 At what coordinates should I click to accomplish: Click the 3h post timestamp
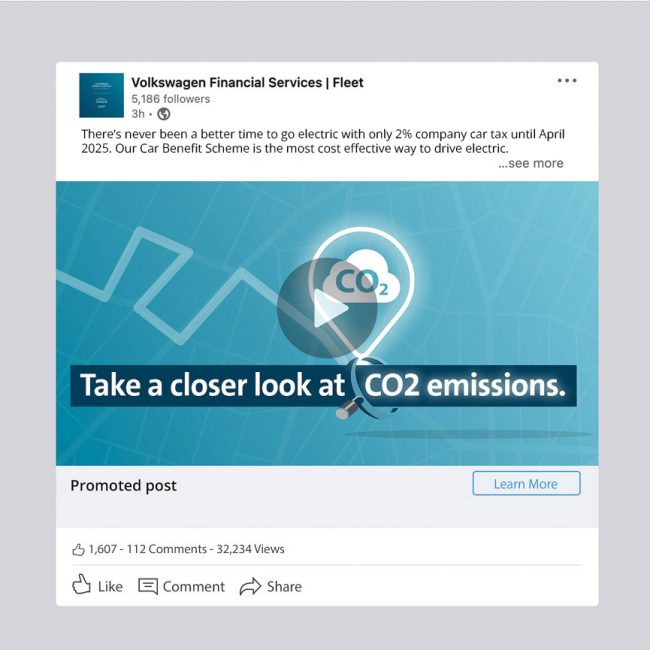coord(138,114)
